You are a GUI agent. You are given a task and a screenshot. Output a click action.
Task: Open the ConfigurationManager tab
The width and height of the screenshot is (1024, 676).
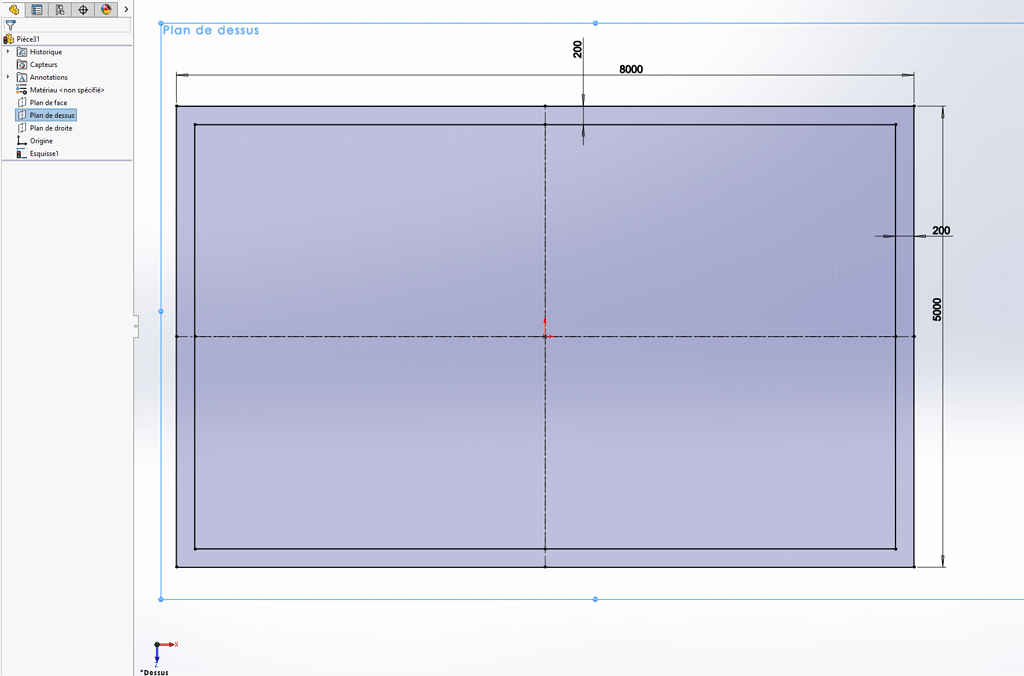(x=60, y=9)
